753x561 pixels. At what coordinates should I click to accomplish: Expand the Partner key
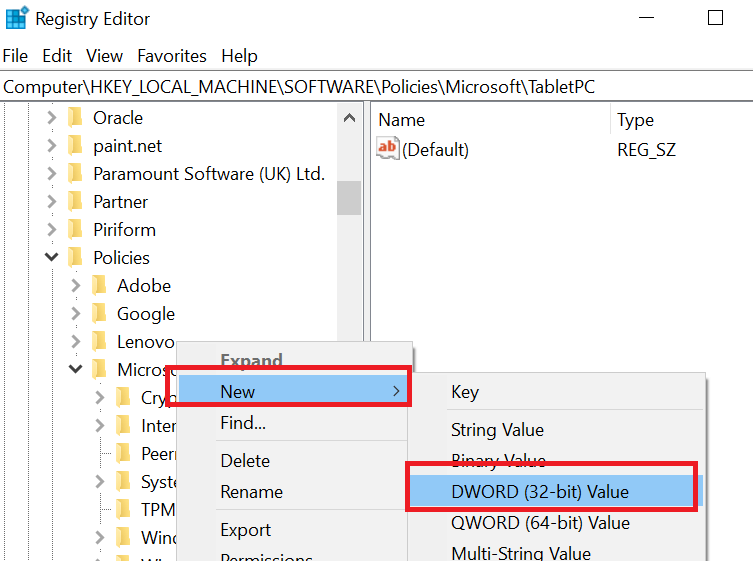coord(52,201)
